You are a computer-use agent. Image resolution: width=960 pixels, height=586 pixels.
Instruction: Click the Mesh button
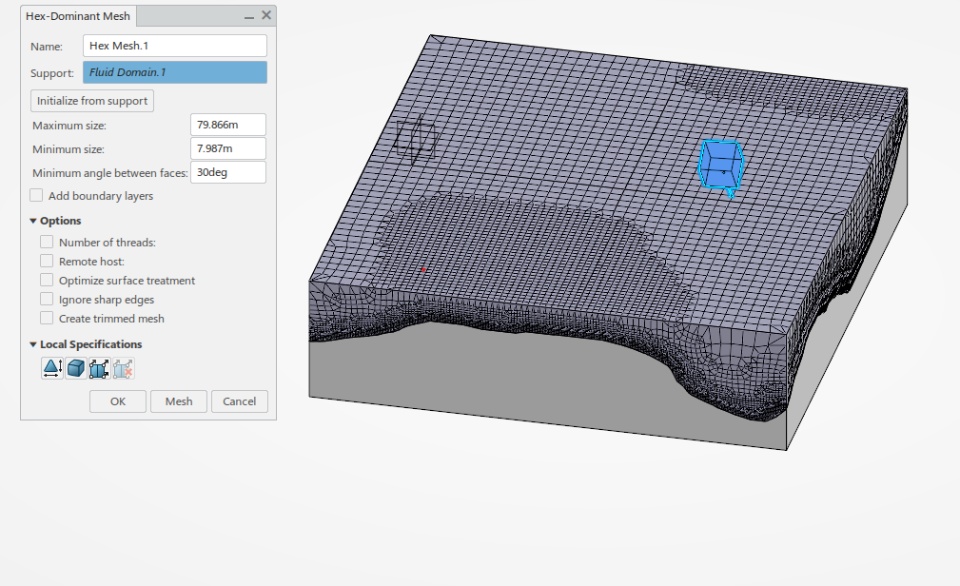(179, 402)
